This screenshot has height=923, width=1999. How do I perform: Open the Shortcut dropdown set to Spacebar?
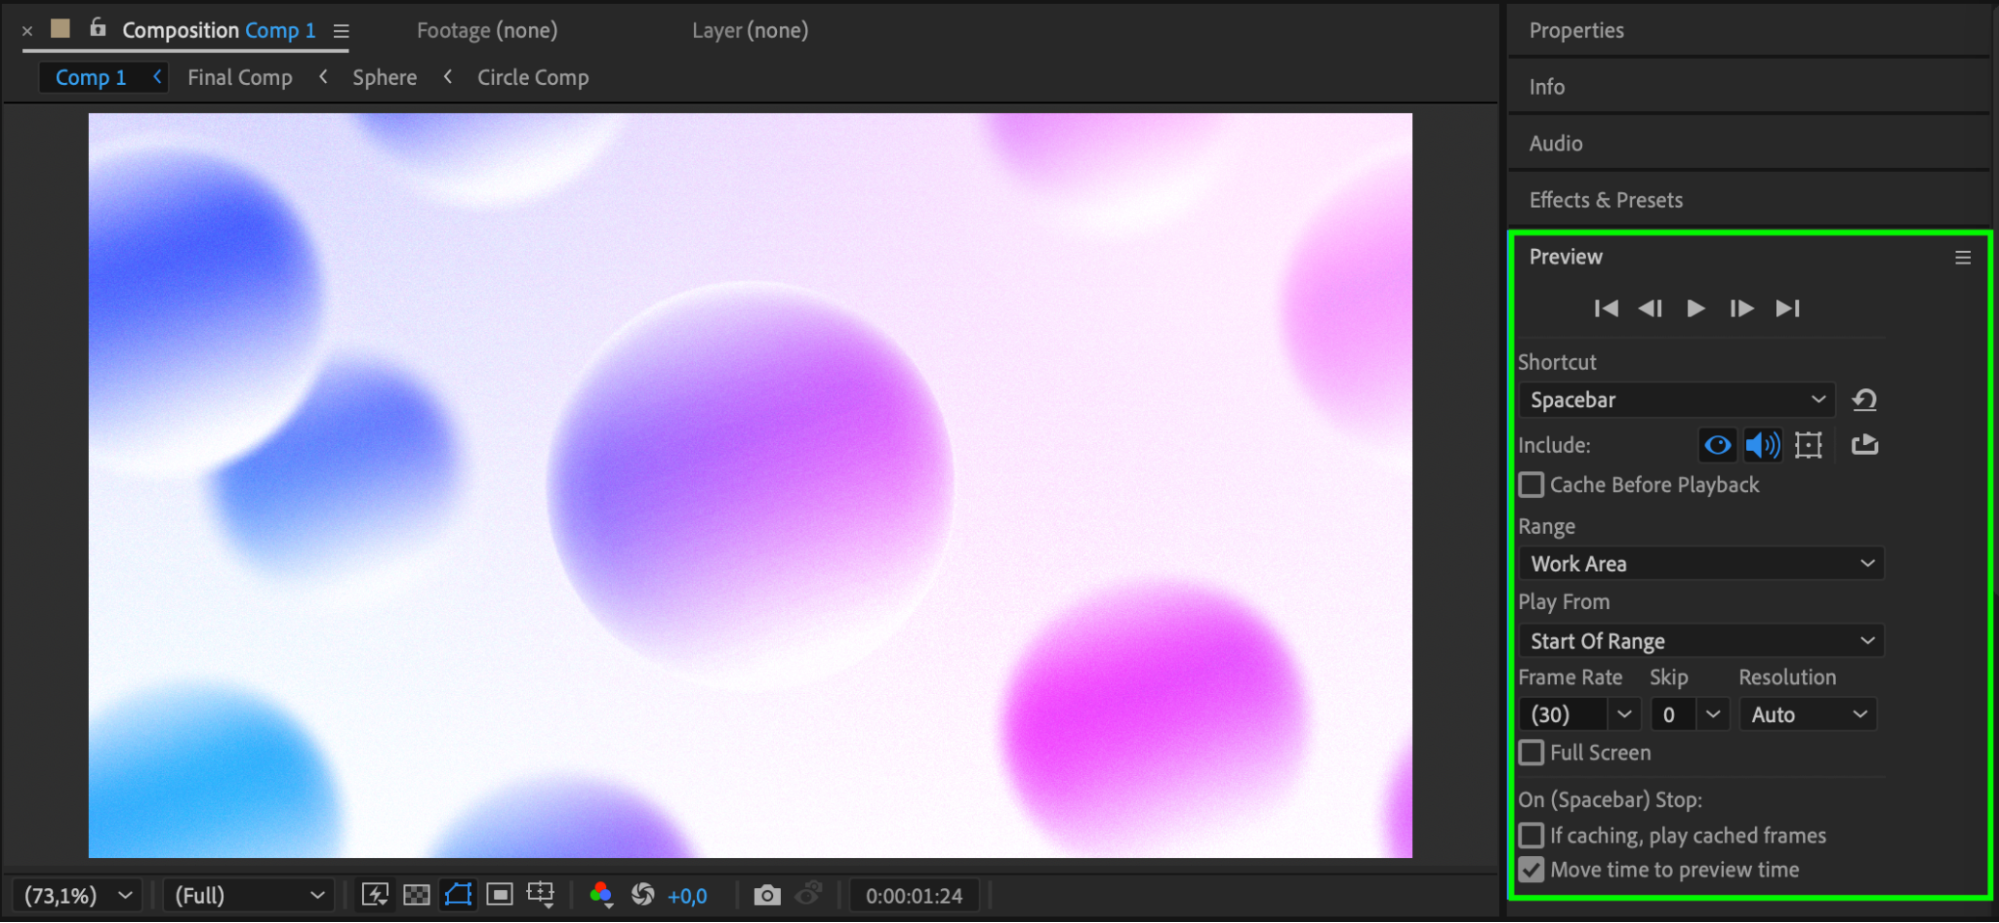pyautogui.click(x=1677, y=400)
